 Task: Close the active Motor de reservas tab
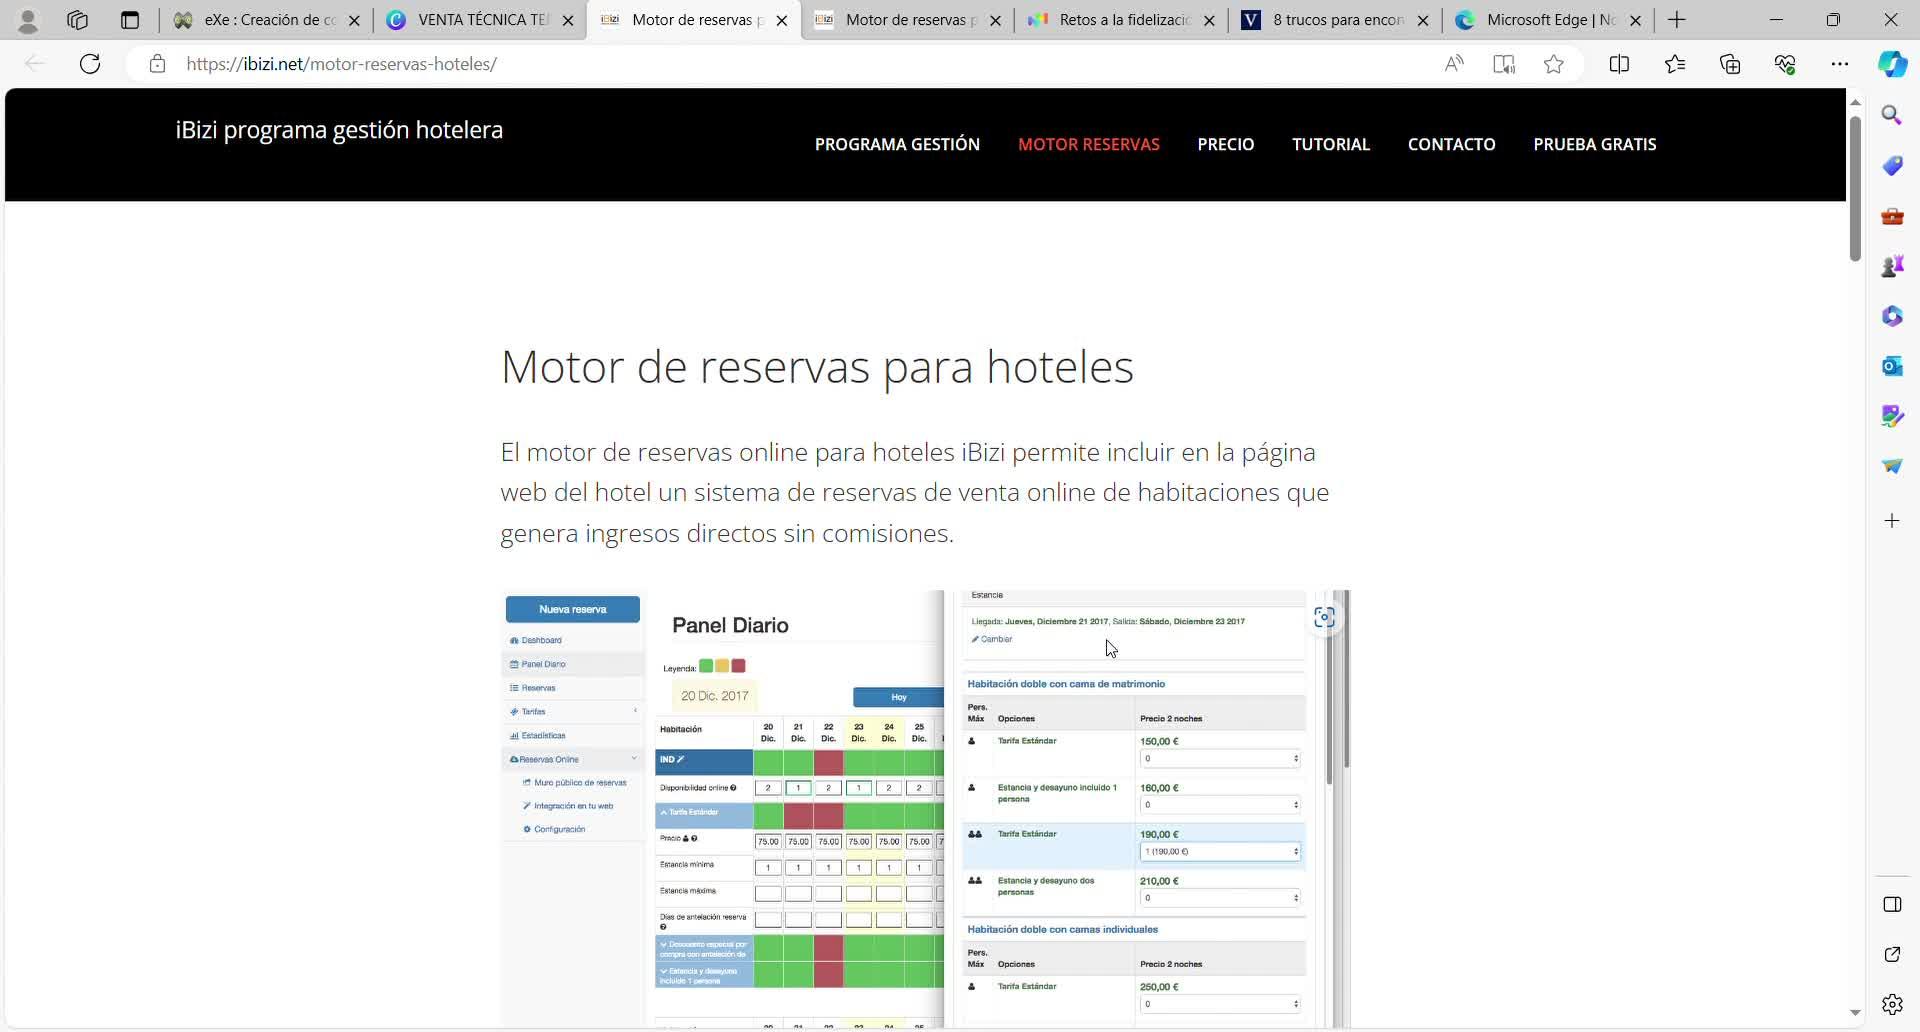(782, 20)
